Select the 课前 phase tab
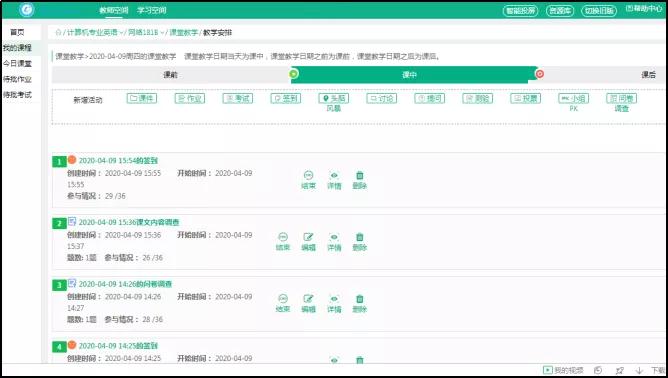668x378 pixels. pos(170,75)
